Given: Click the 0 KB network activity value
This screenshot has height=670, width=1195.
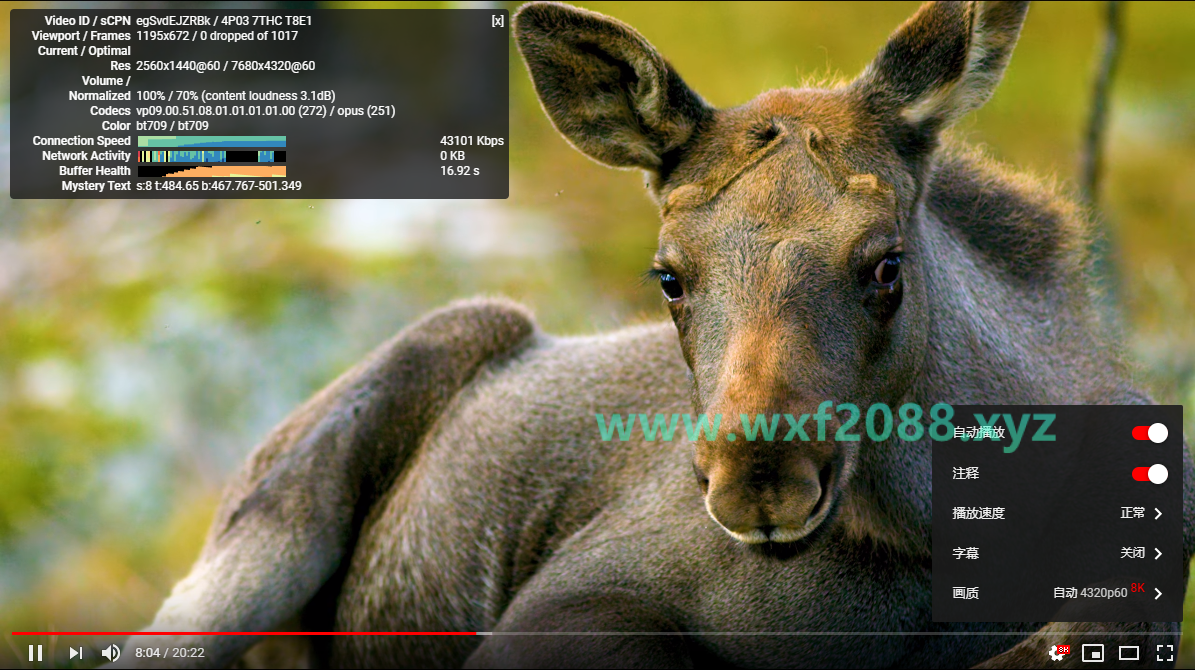Looking at the screenshot, I should (x=452, y=155).
